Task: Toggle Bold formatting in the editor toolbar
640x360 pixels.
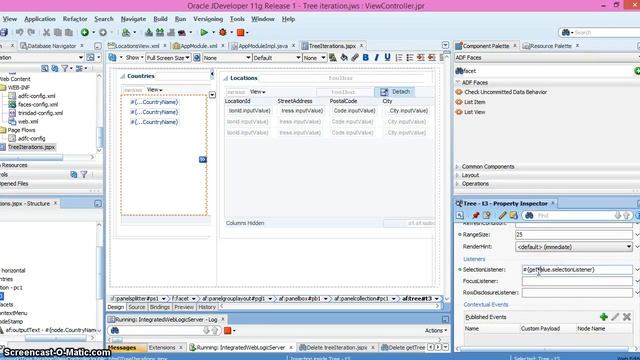Action: [x=366, y=58]
